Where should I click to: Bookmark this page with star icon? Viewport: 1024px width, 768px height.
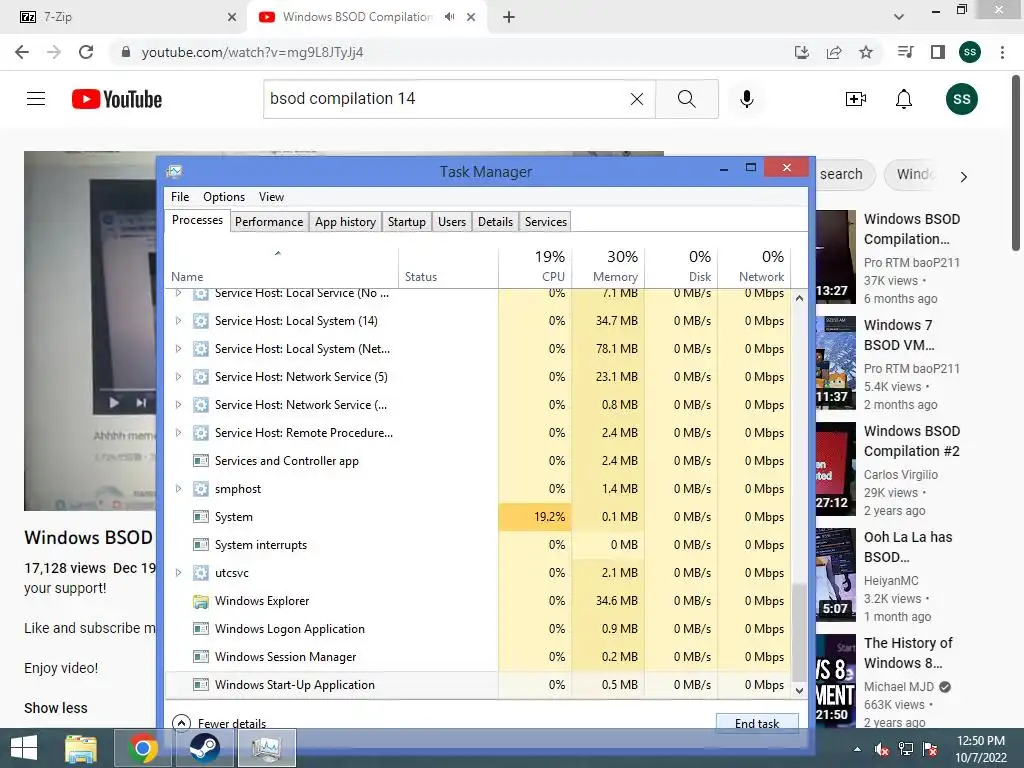coord(866,52)
